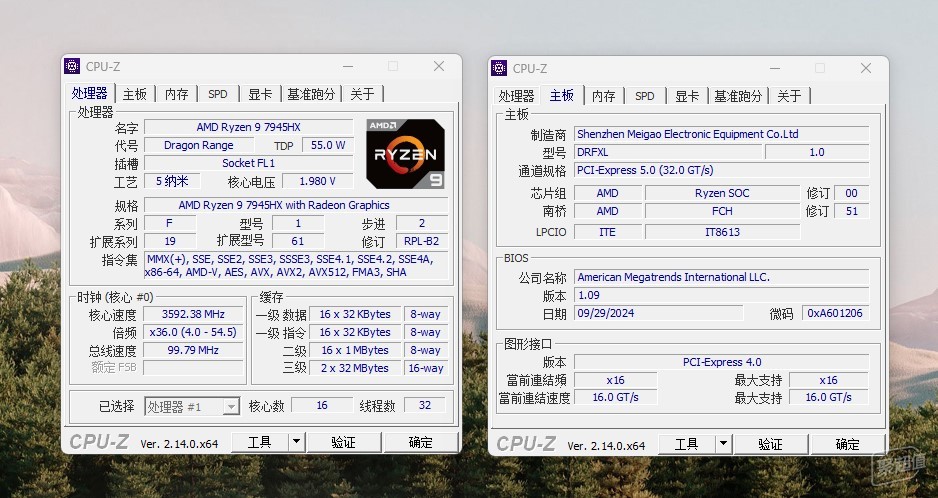The height and width of the screenshot is (498, 938).
Task: Click the BIOS date 09/29/2024 value
Action: (x=659, y=313)
